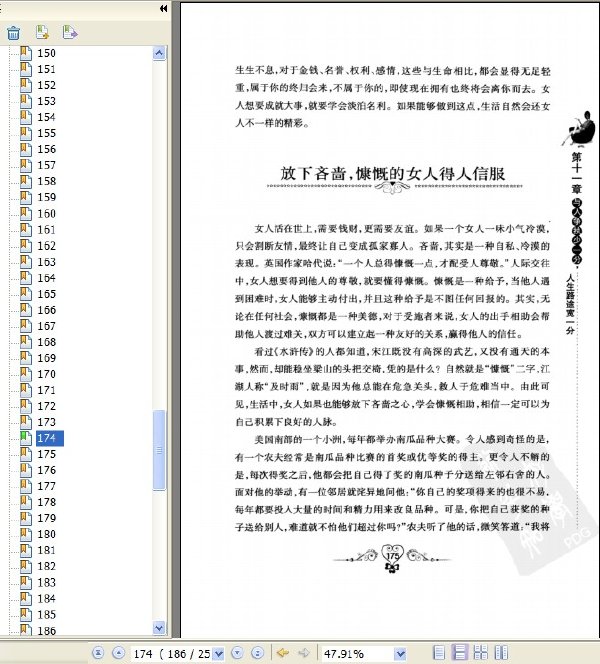The width and height of the screenshot is (600, 664).
Task: Click the bookmarks scrollbar thumb
Action: [x=159, y=450]
